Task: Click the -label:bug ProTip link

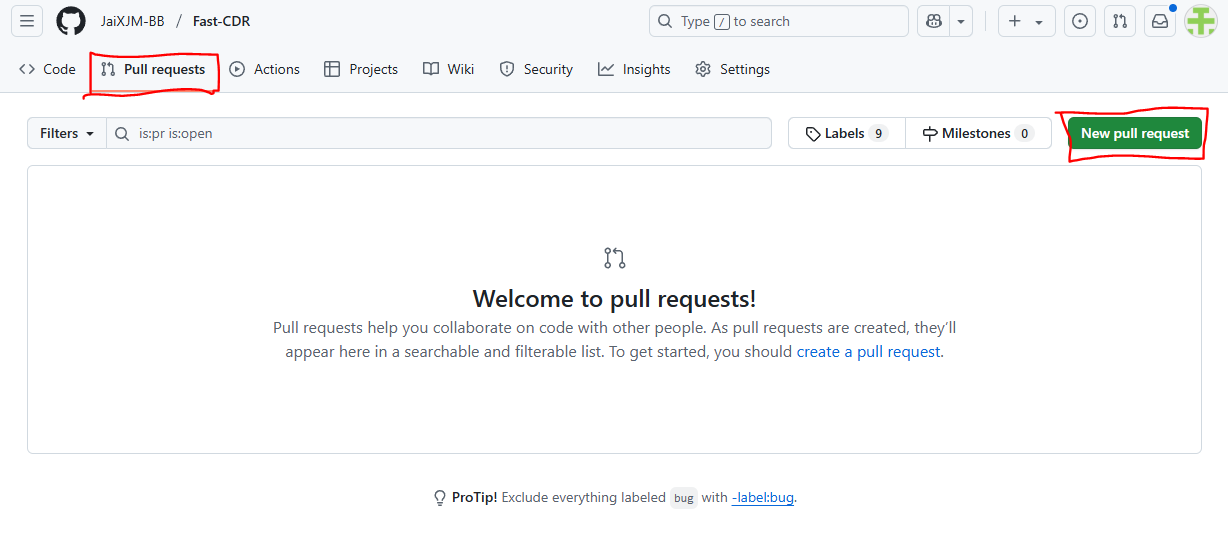Action: tap(763, 497)
